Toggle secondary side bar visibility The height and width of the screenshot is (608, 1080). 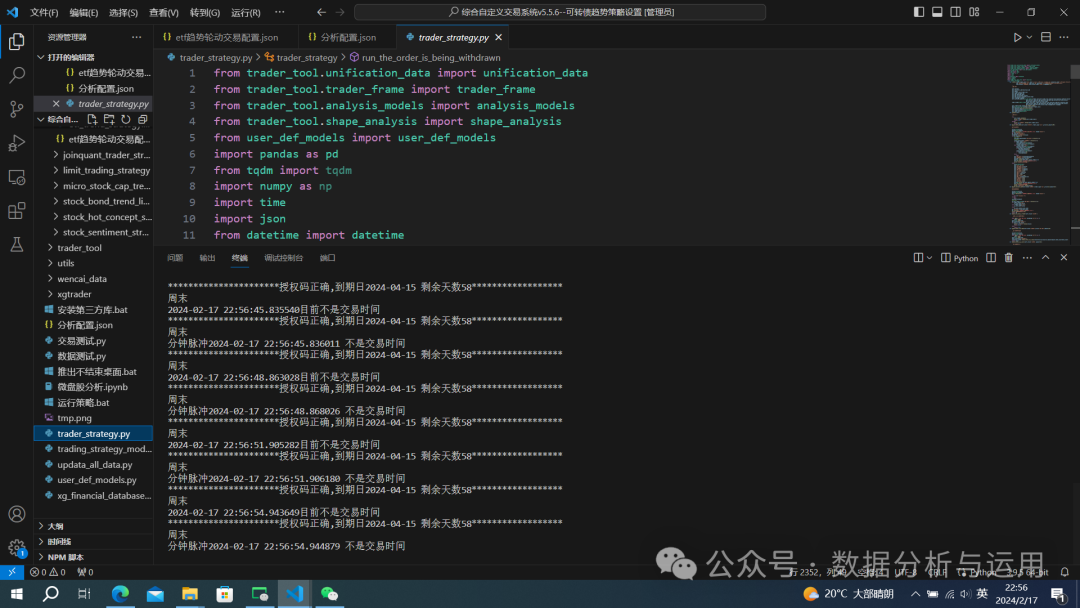pos(955,12)
